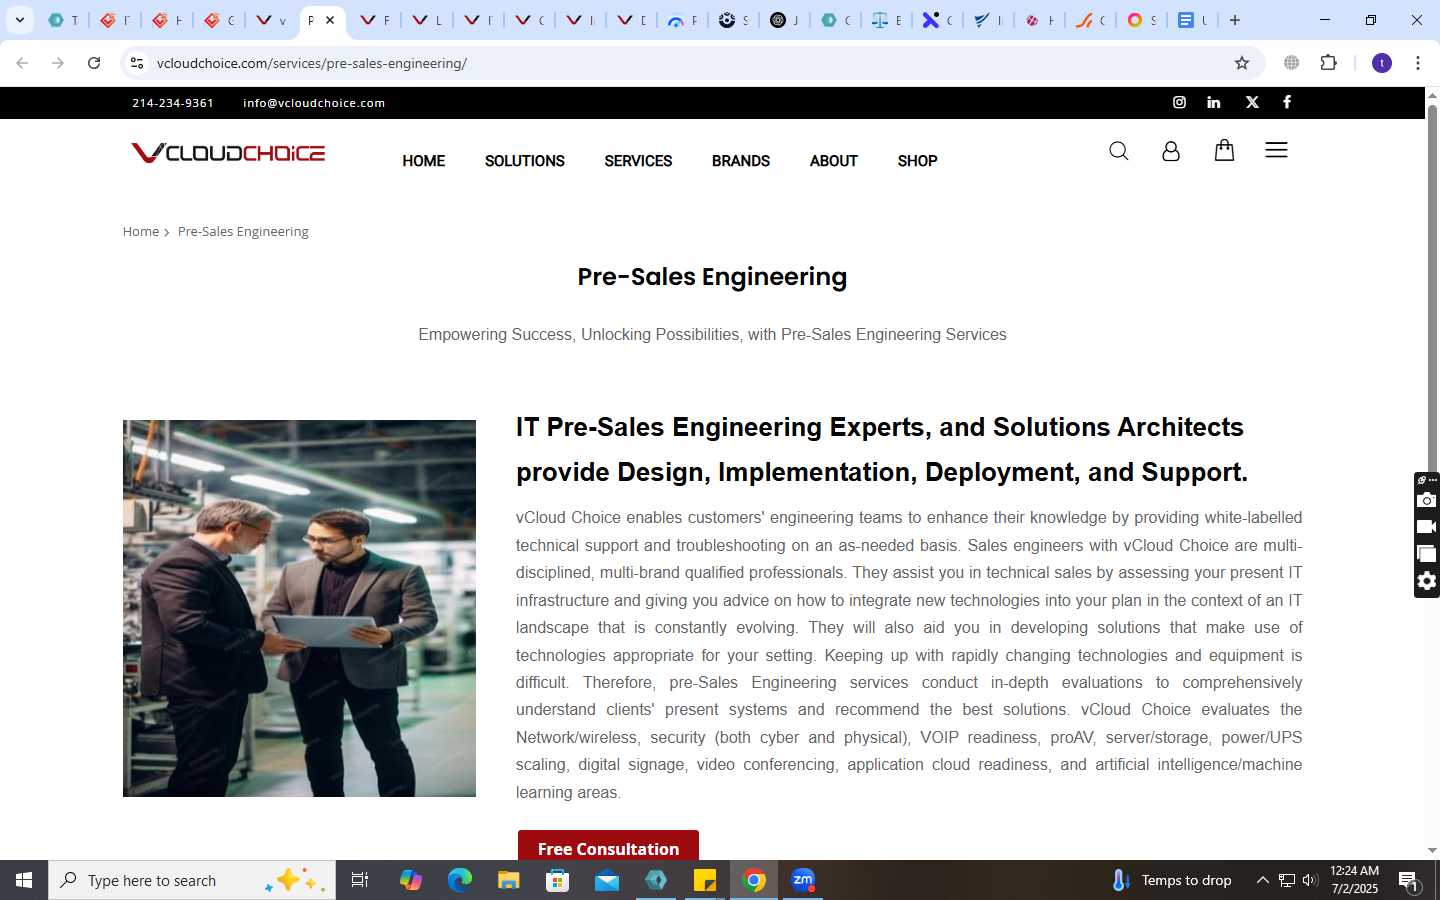Click the Free Consultation button
The image size is (1440, 900).
coord(608,846)
